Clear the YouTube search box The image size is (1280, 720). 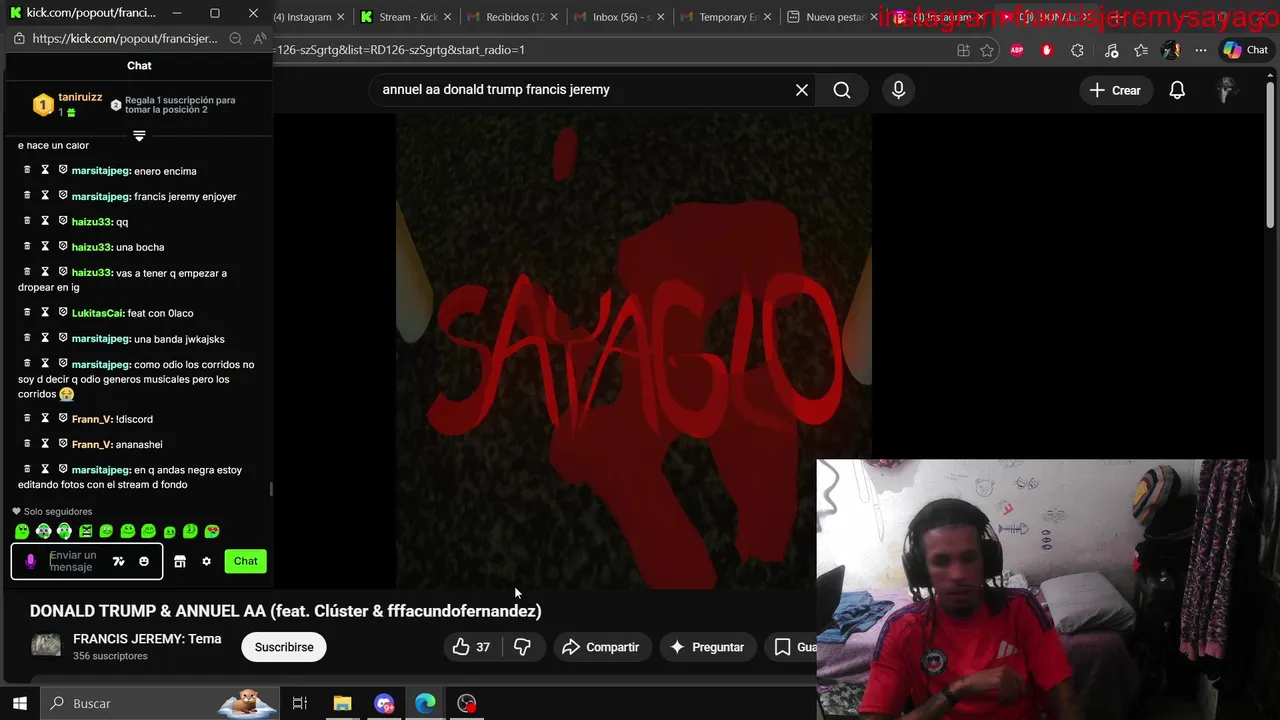(x=802, y=90)
